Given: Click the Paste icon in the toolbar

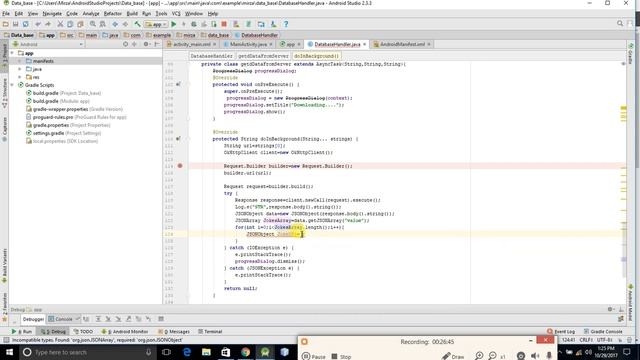Looking at the screenshot, I should click(x=80, y=24).
